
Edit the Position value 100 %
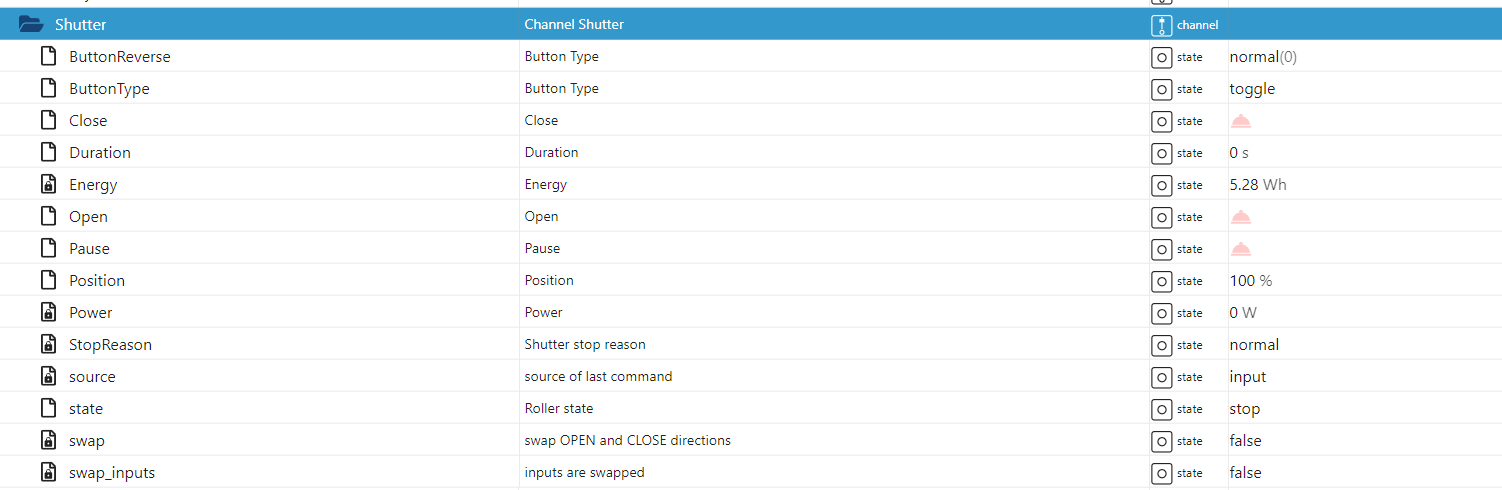click(1250, 281)
